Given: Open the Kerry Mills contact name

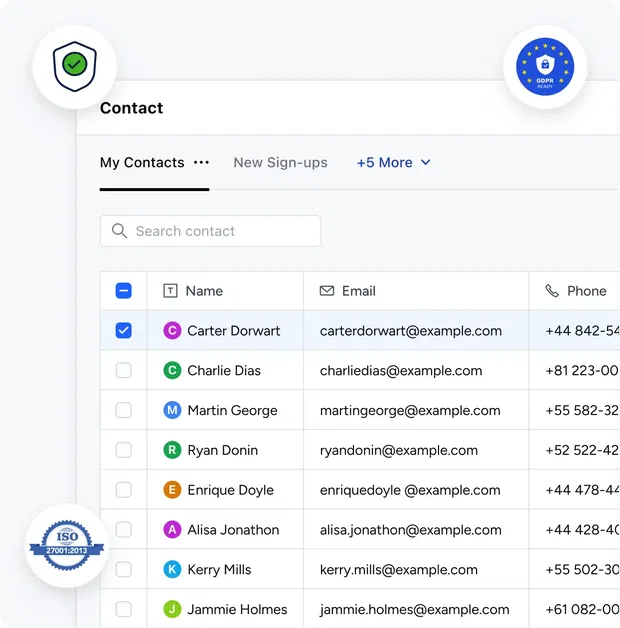Looking at the screenshot, I should 219,570.
